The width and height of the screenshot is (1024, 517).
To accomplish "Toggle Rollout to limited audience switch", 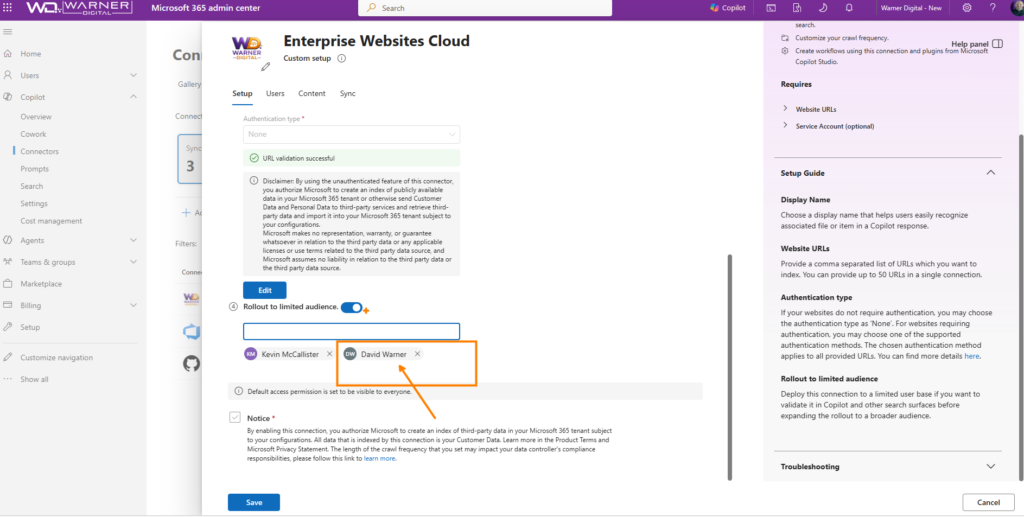I will [351, 307].
